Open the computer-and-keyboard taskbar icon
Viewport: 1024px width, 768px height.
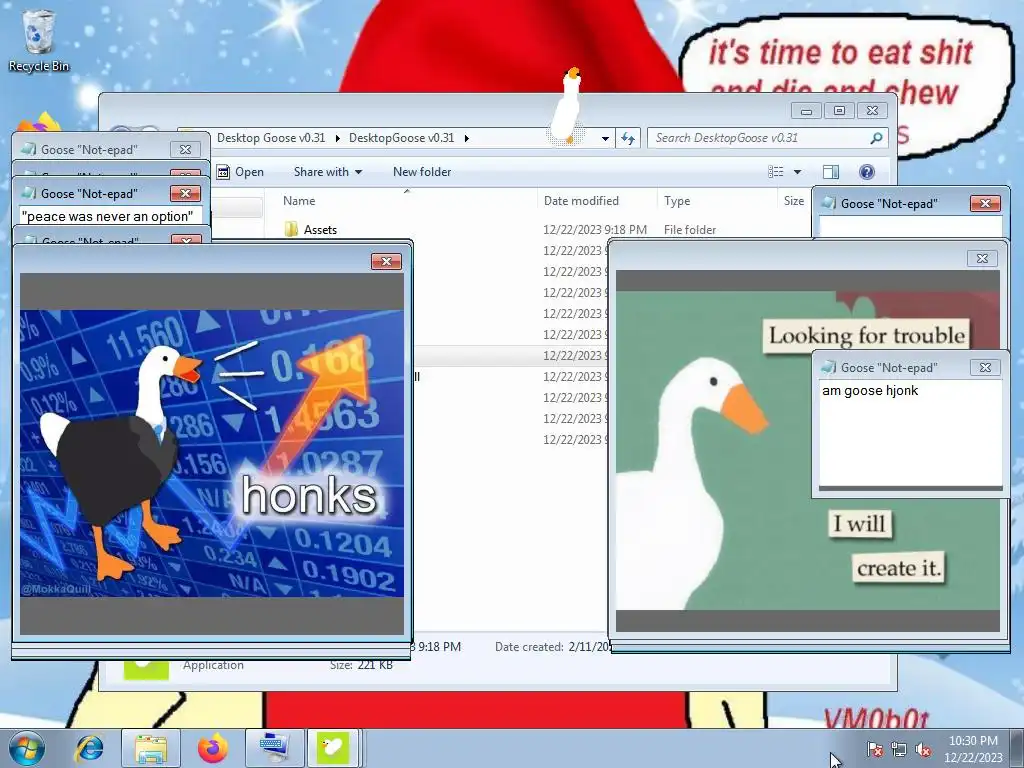click(272, 748)
